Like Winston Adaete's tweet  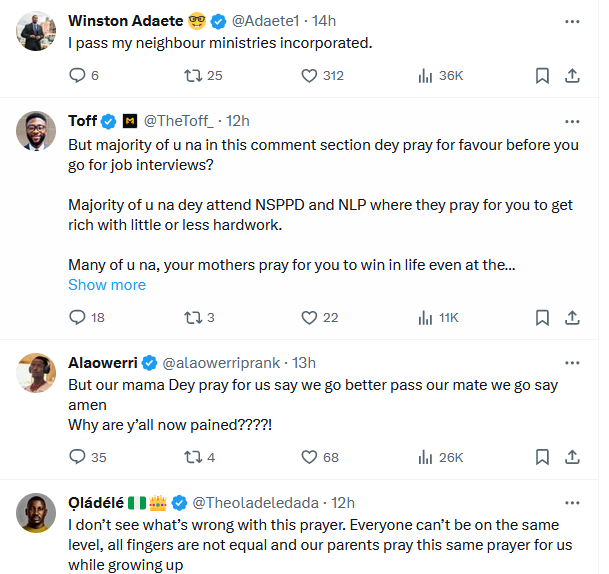(x=309, y=75)
